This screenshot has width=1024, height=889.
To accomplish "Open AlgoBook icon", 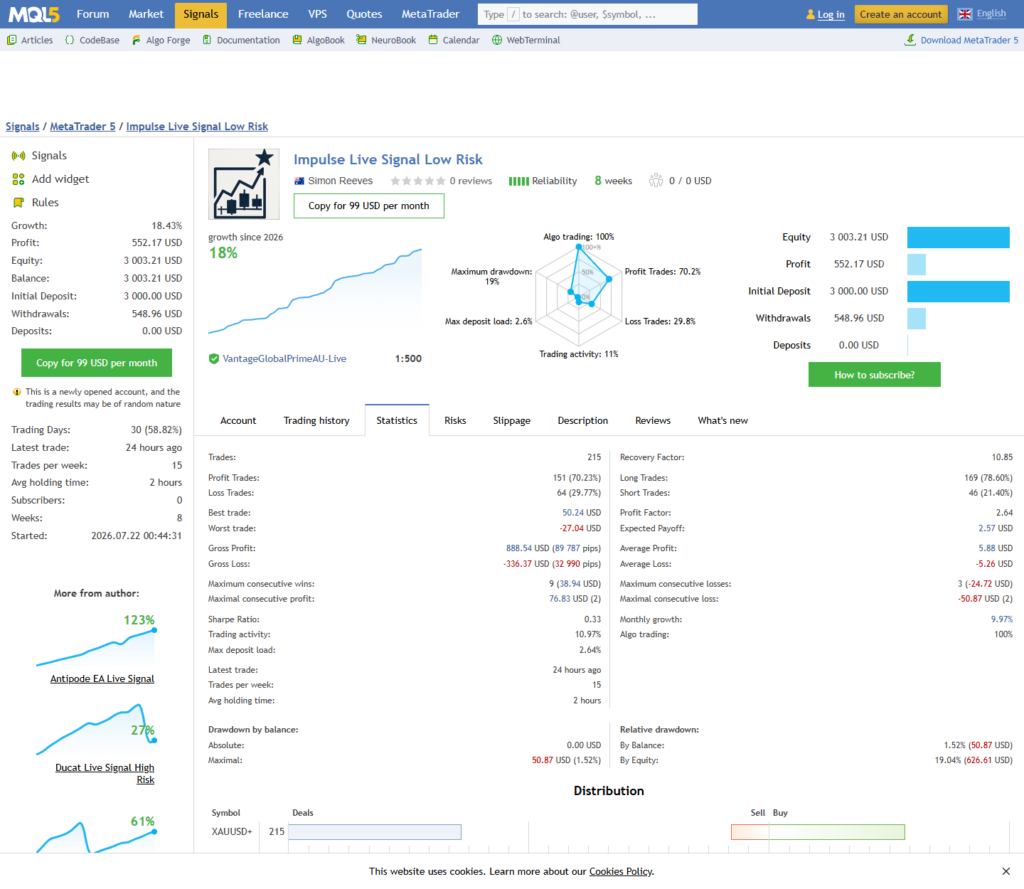I will [297, 40].
